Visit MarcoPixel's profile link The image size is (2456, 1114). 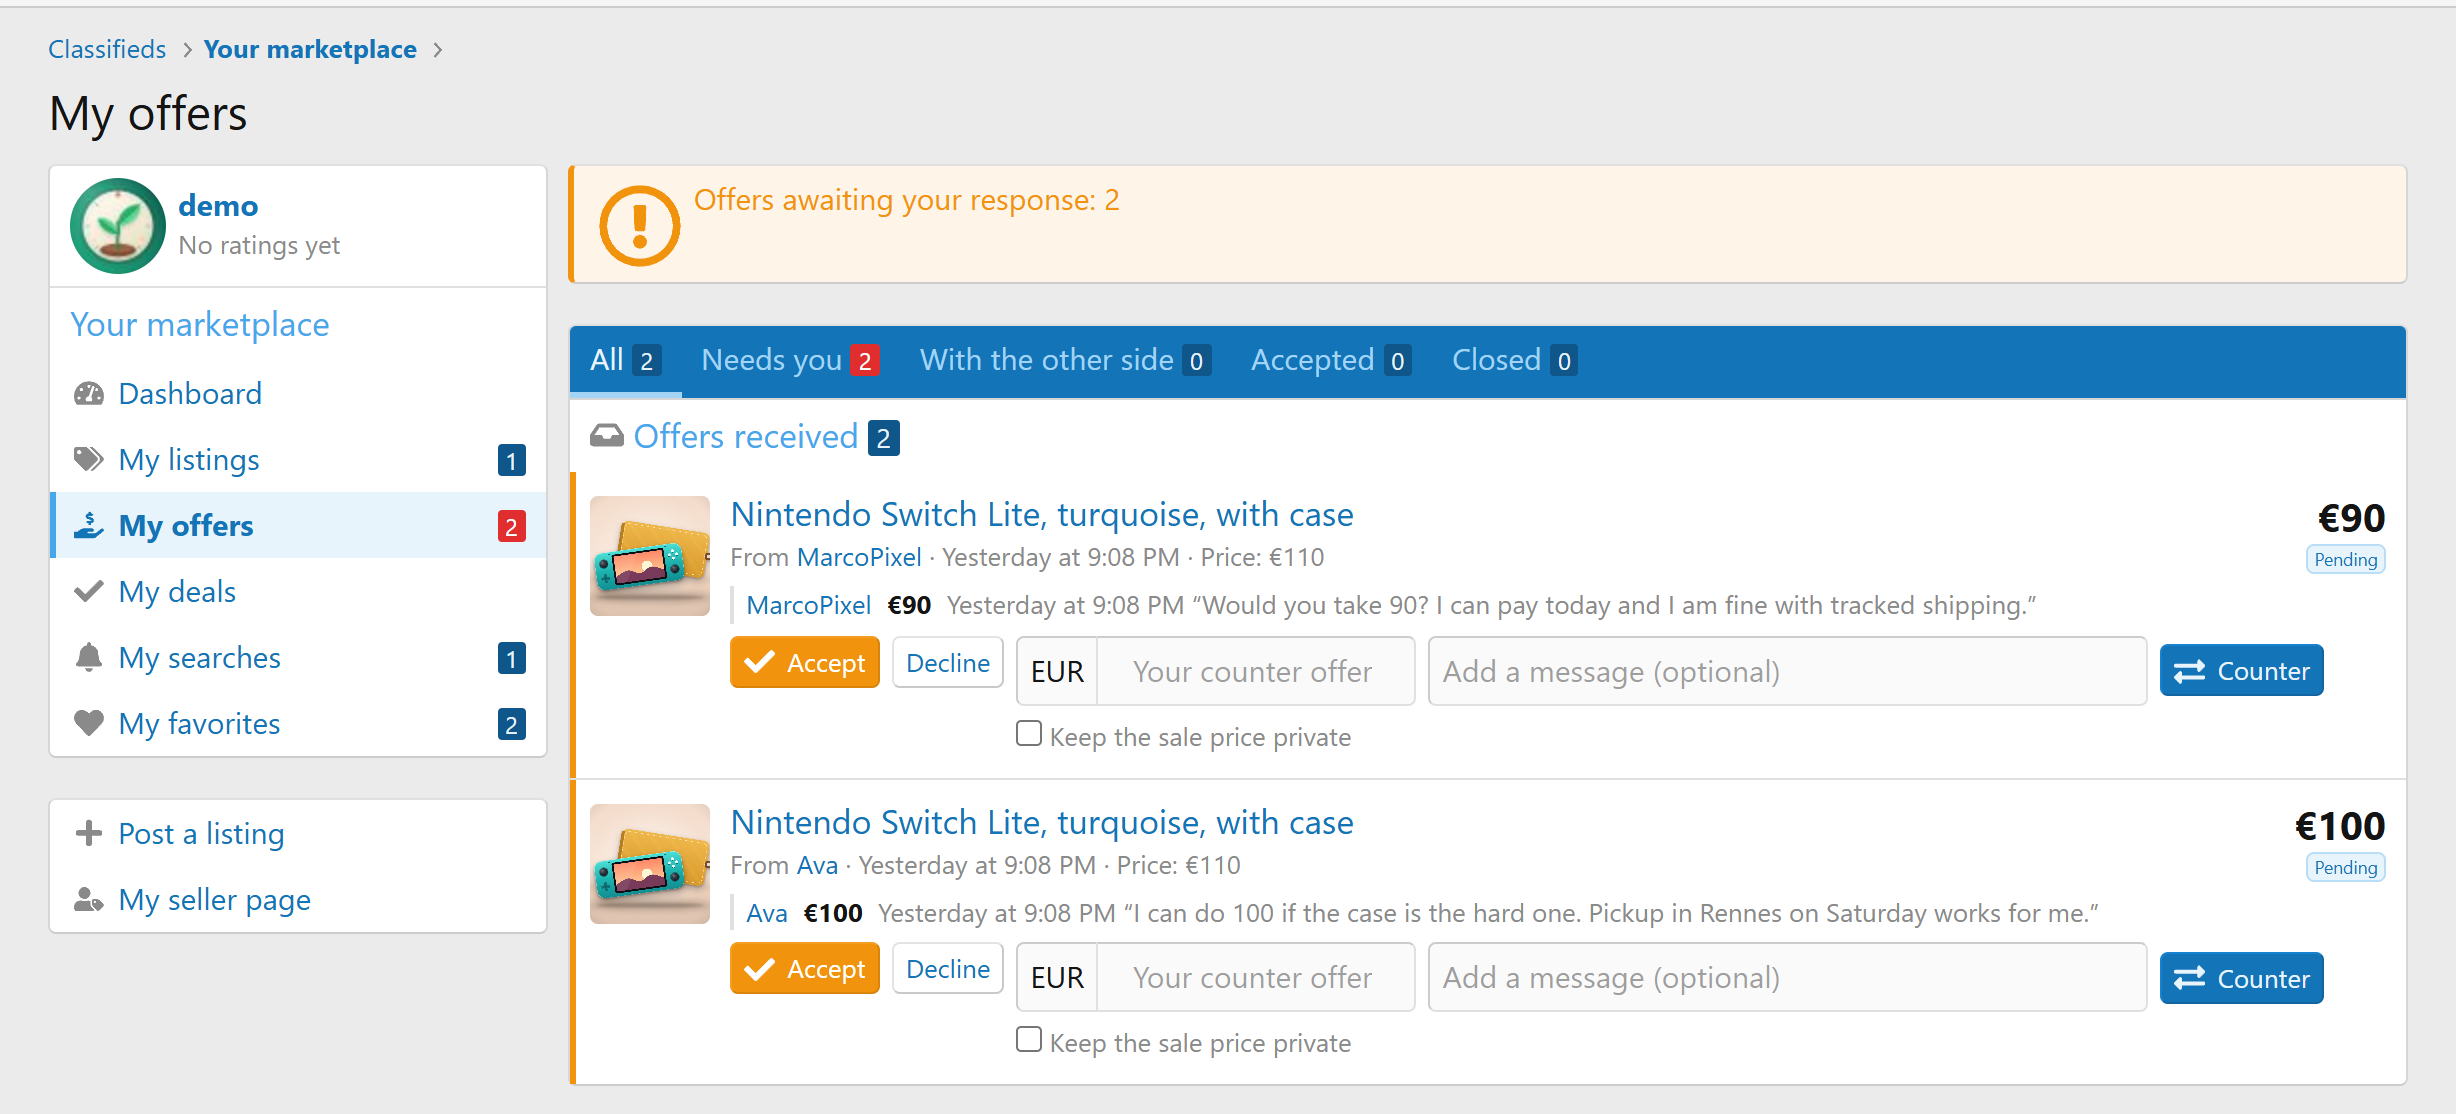859,557
